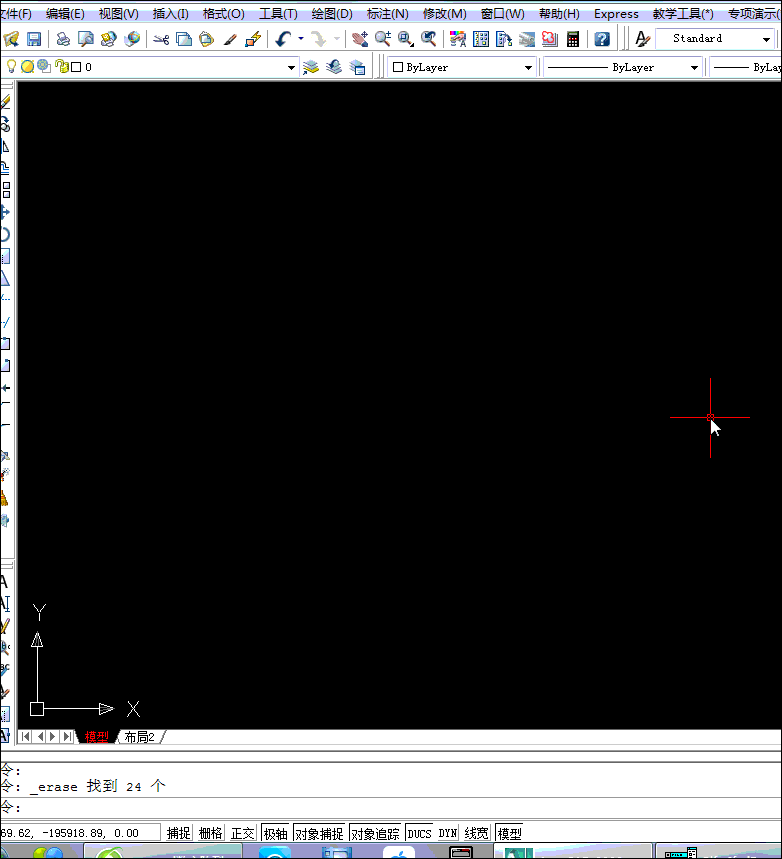
Task: Click the Block Editor lightning icon
Action: (253, 39)
